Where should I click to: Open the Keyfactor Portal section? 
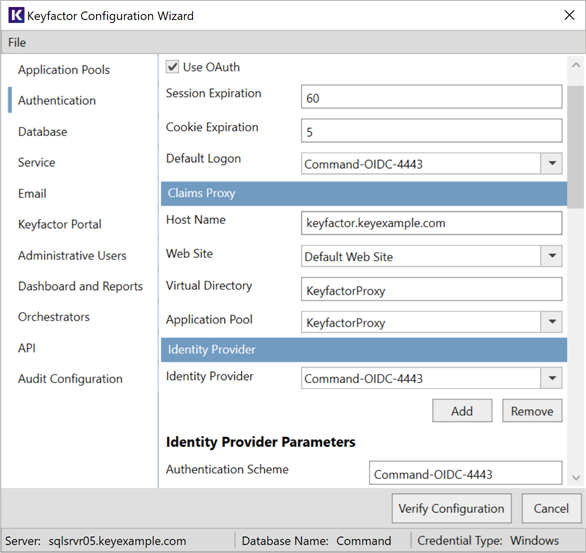(60, 224)
